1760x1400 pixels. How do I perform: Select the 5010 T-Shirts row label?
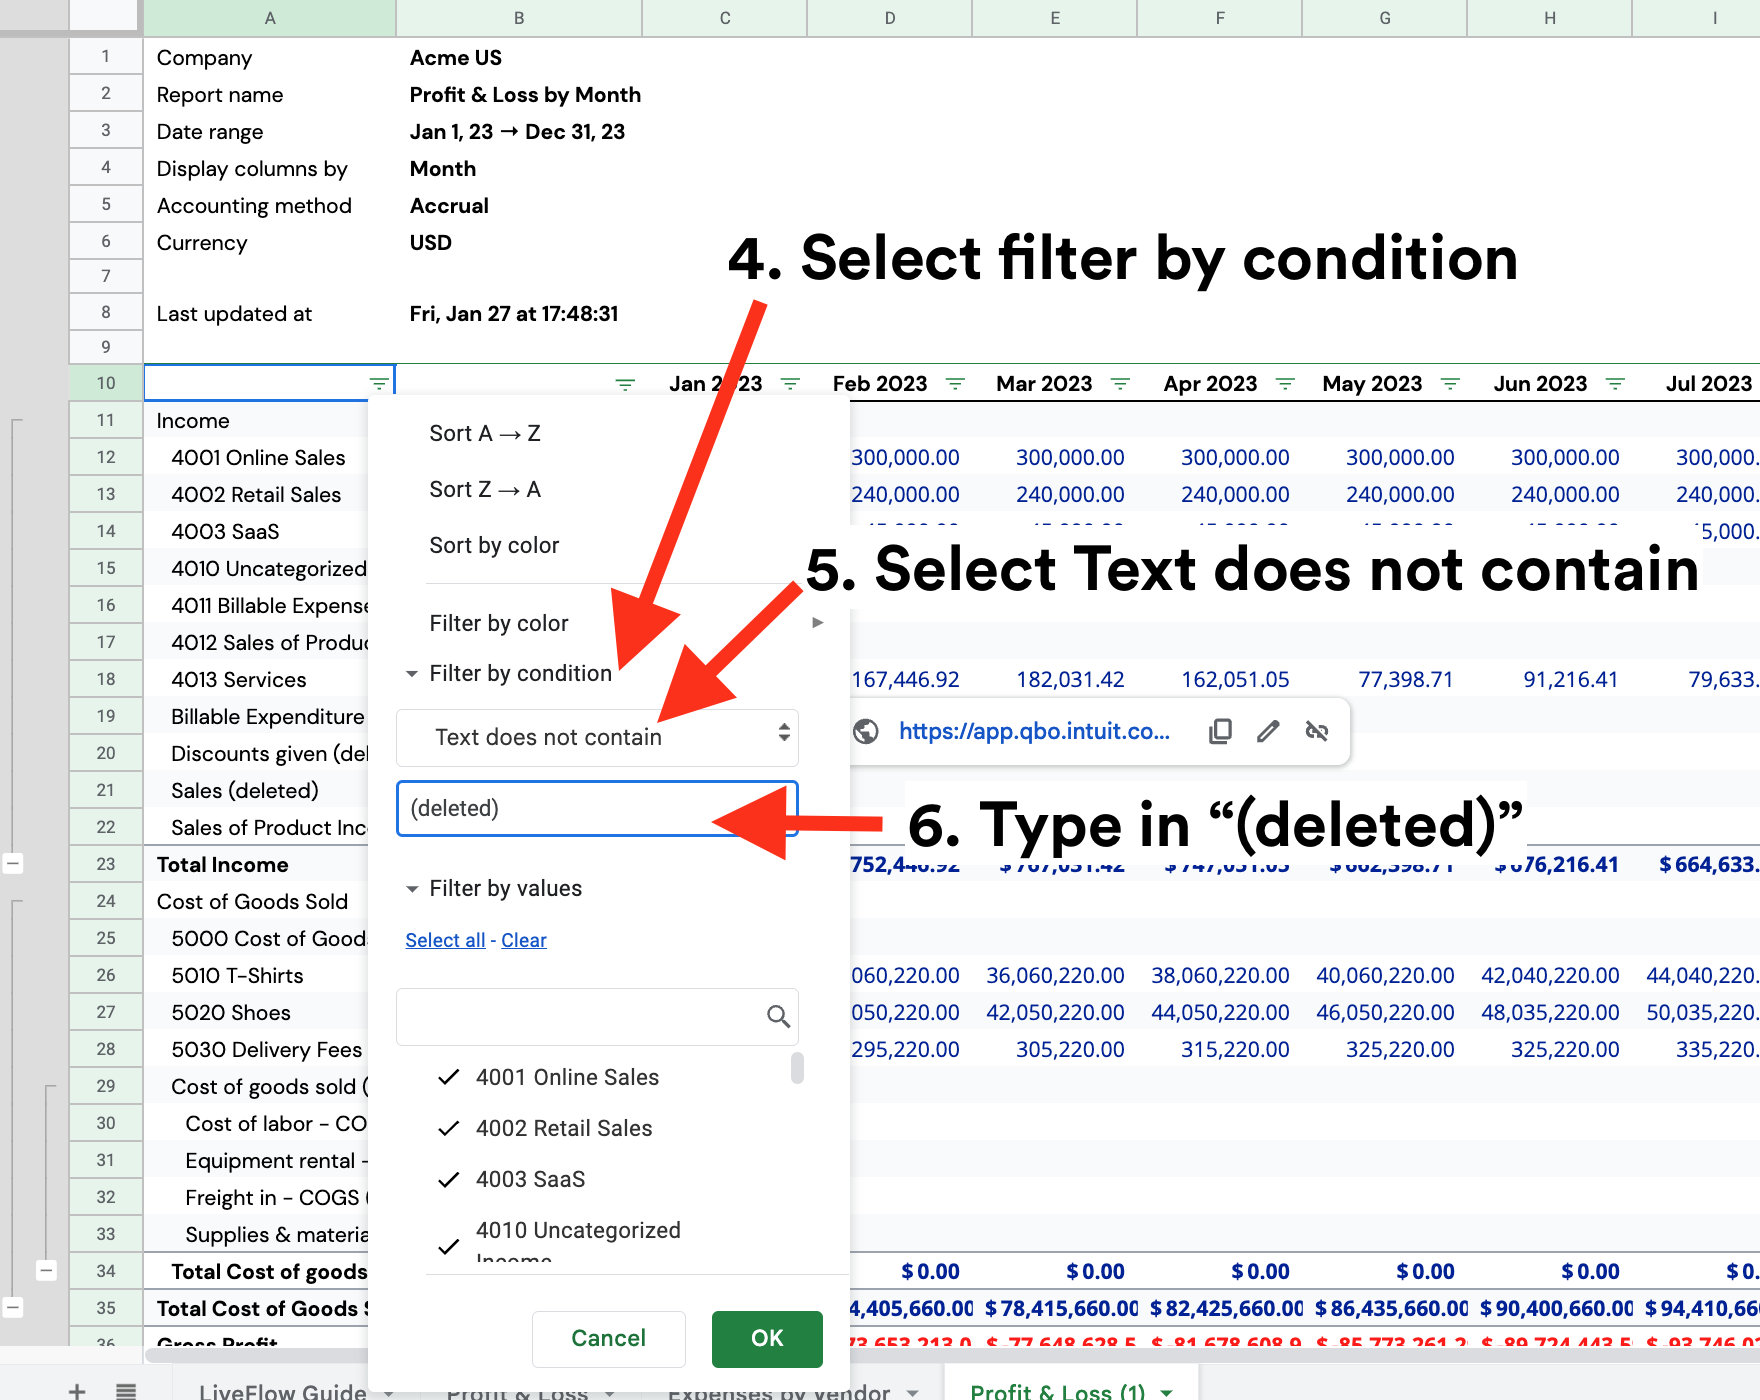coord(237,976)
